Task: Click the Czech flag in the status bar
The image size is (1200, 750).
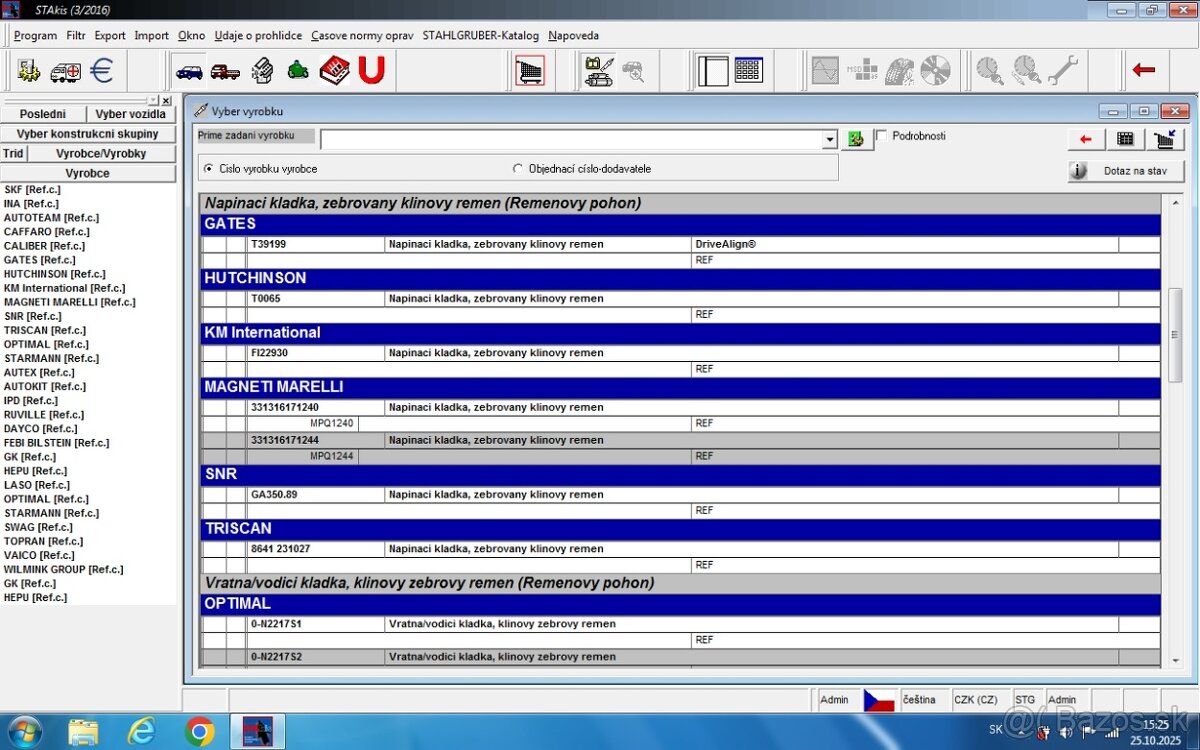Action: [878, 700]
